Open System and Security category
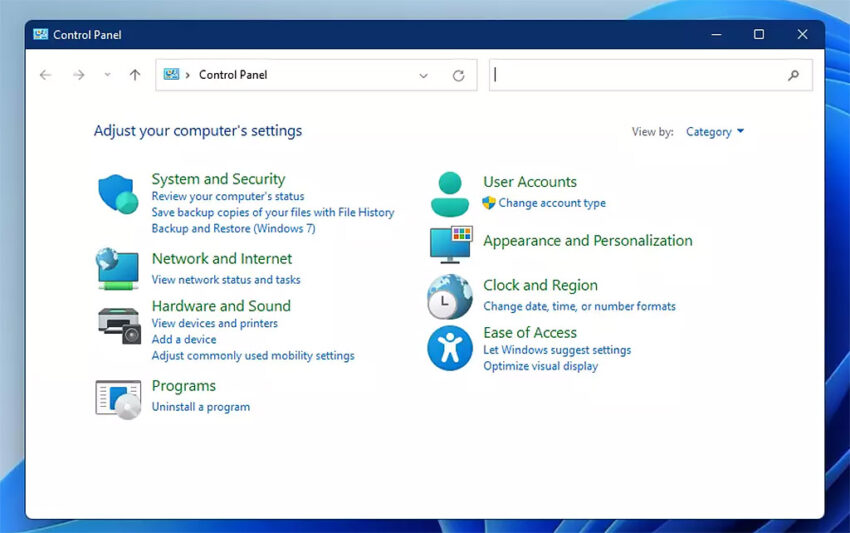Image resolution: width=850 pixels, height=533 pixels. click(218, 179)
